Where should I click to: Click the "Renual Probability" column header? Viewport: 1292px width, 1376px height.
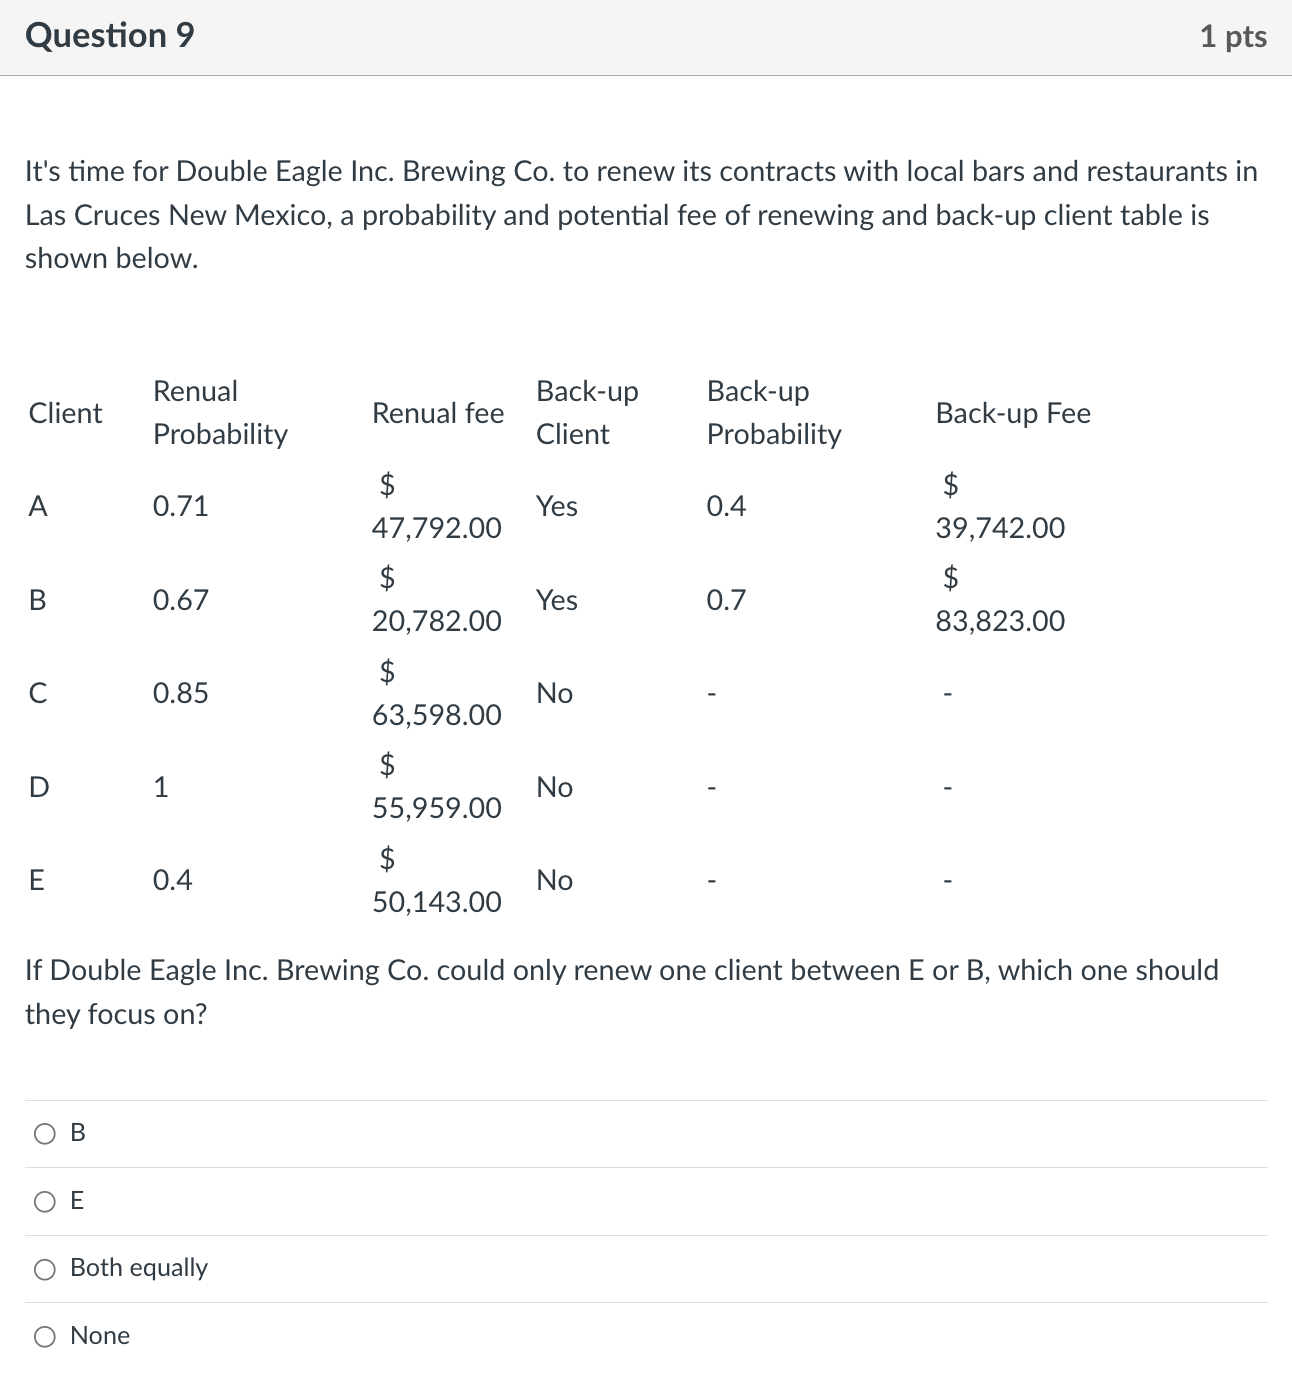click(x=220, y=413)
